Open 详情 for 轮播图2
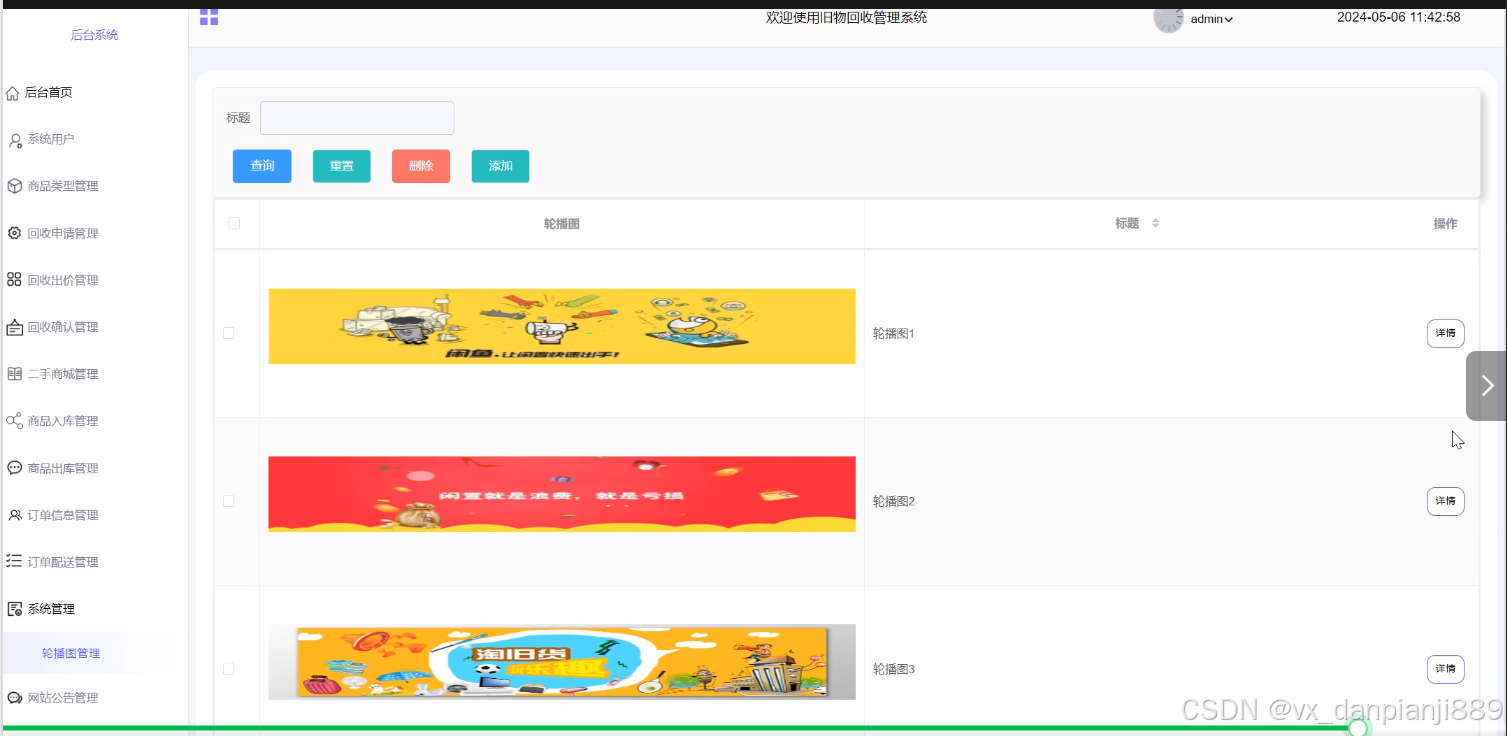This screenshot has height=736, width=1507. click(1445, 501)
